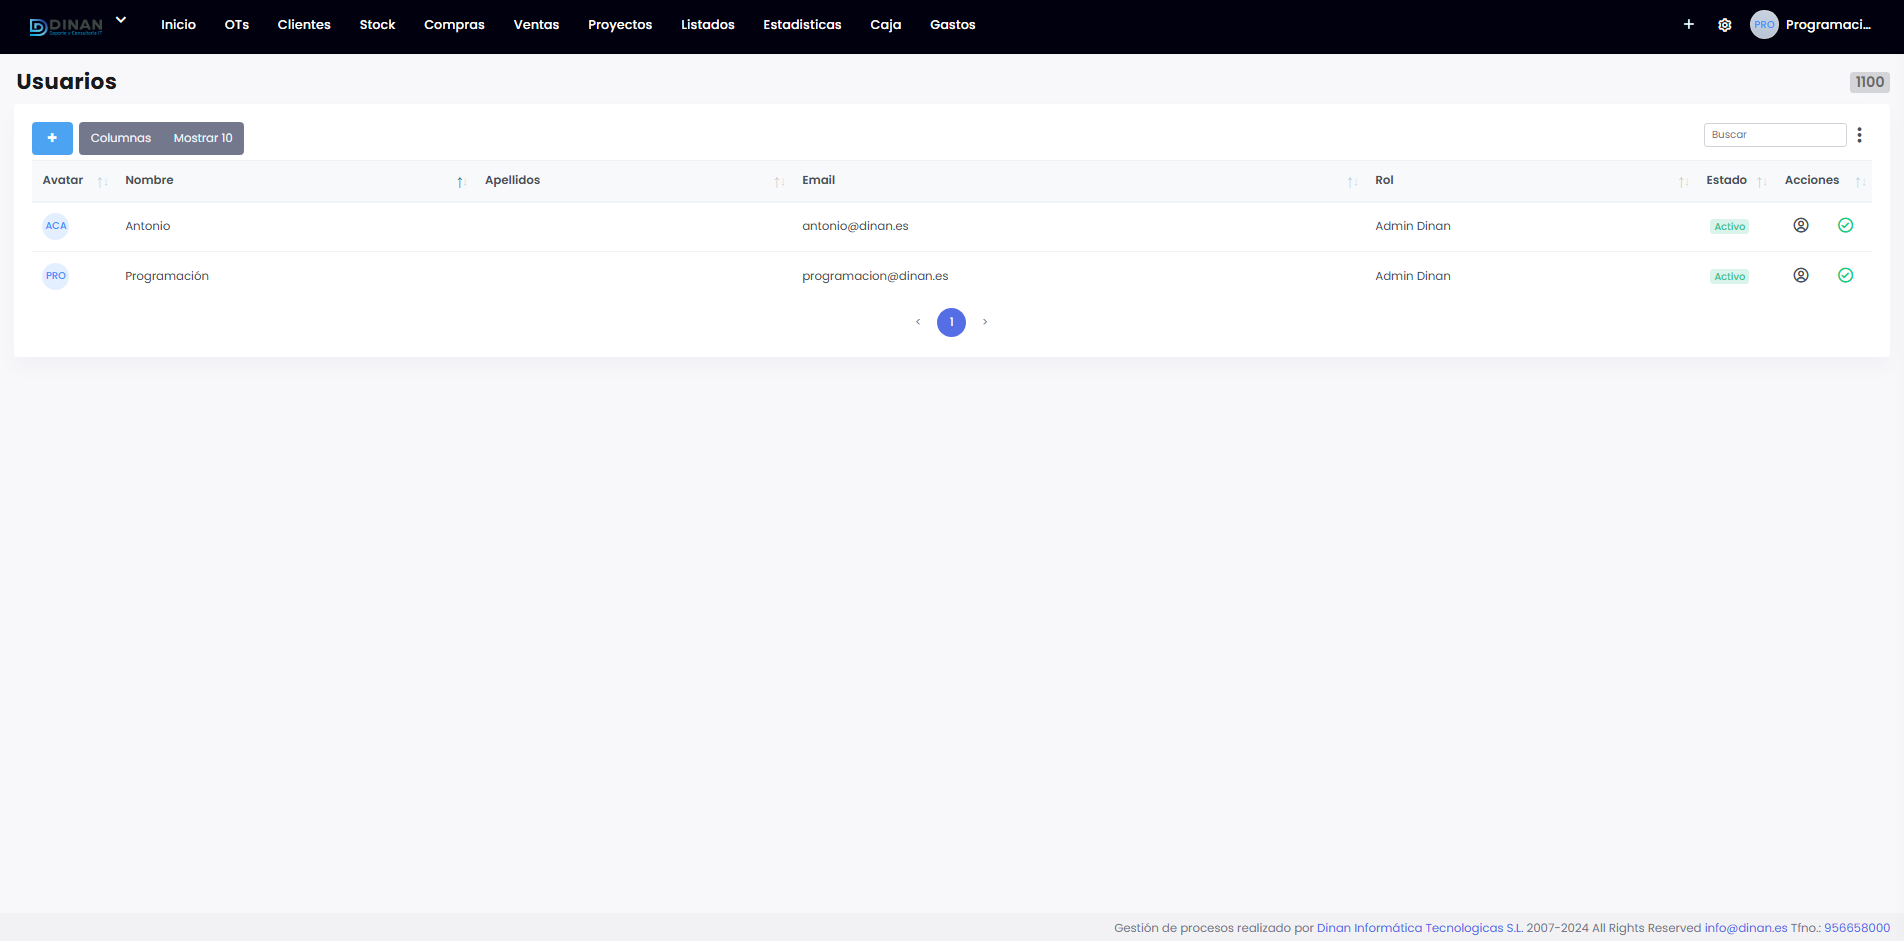Toggle green check status for Programación

pos(1846,276)
